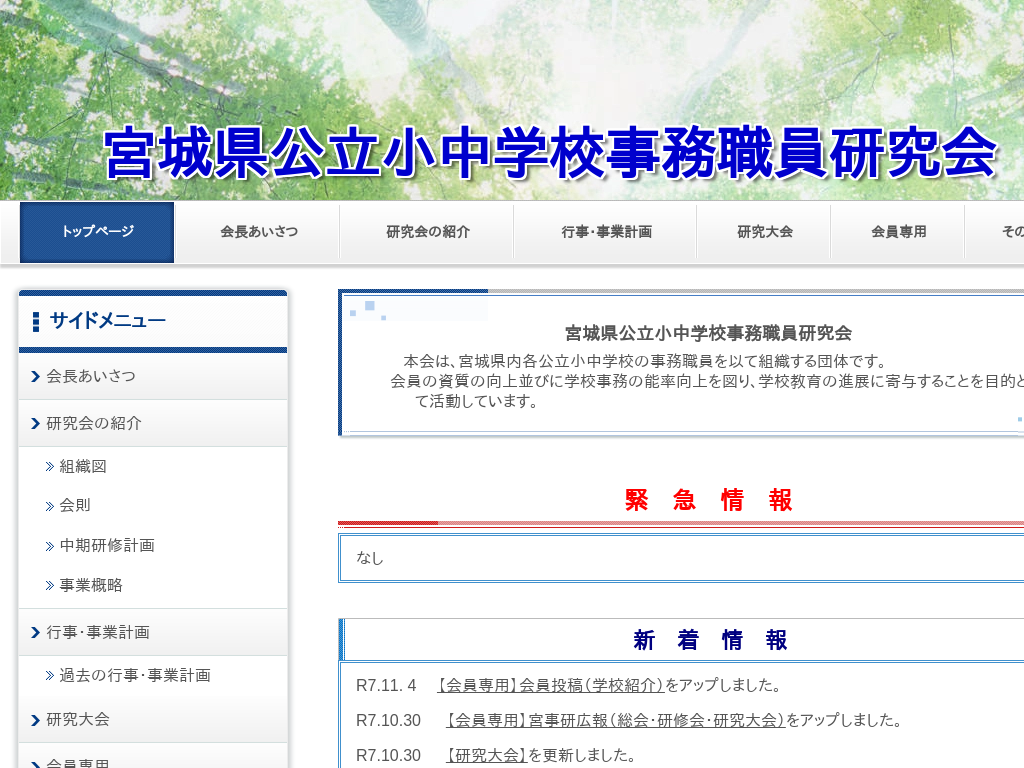
Task: Follow the 【研究大会】 updated news link
Action: [486, 755]
